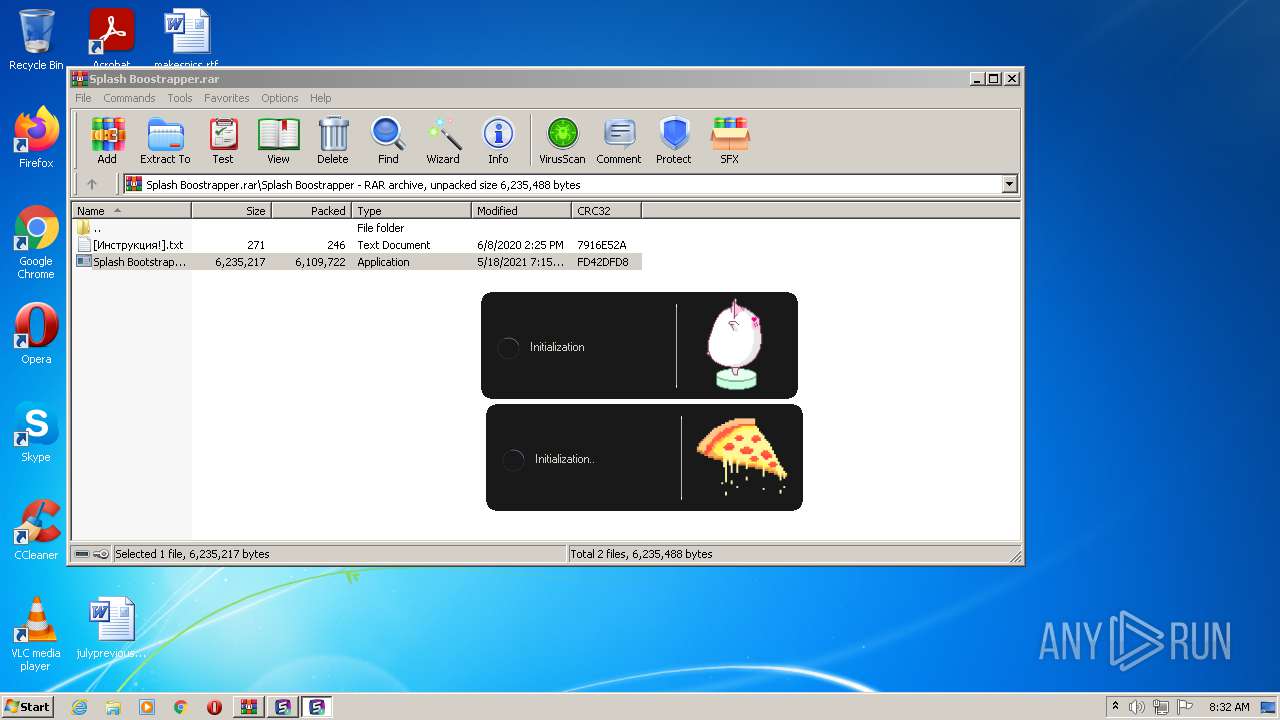Open the Tools menu
This screenshot has height=720, width=1280.
tap(180, 98)
